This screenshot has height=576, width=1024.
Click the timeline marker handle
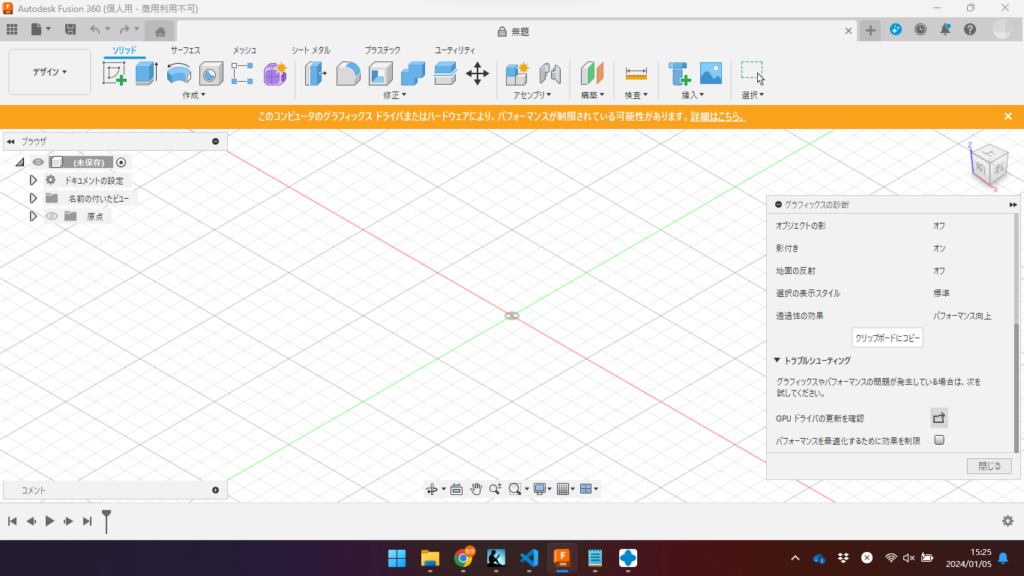106,520
